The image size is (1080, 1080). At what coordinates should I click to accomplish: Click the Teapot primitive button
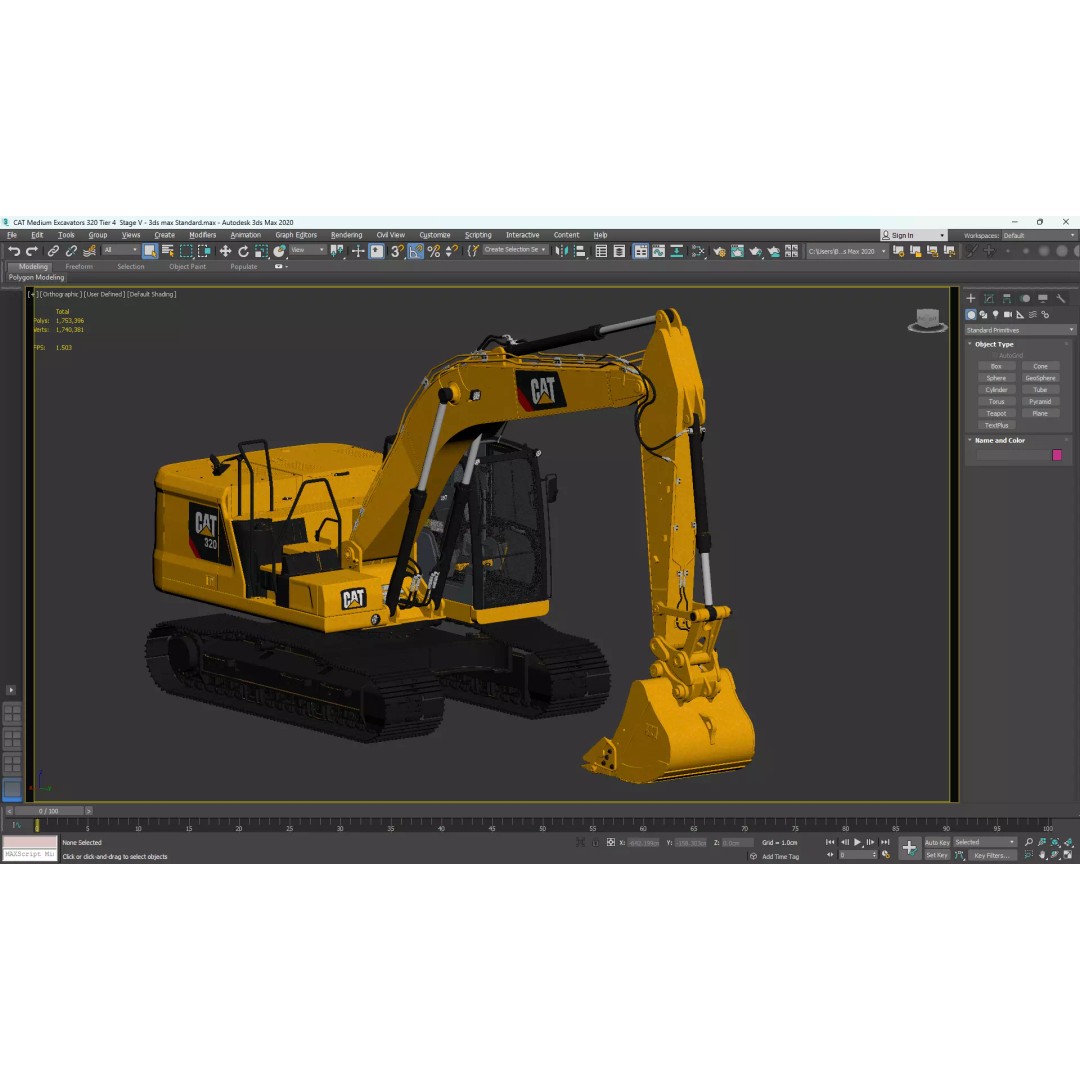click(996, 414)
